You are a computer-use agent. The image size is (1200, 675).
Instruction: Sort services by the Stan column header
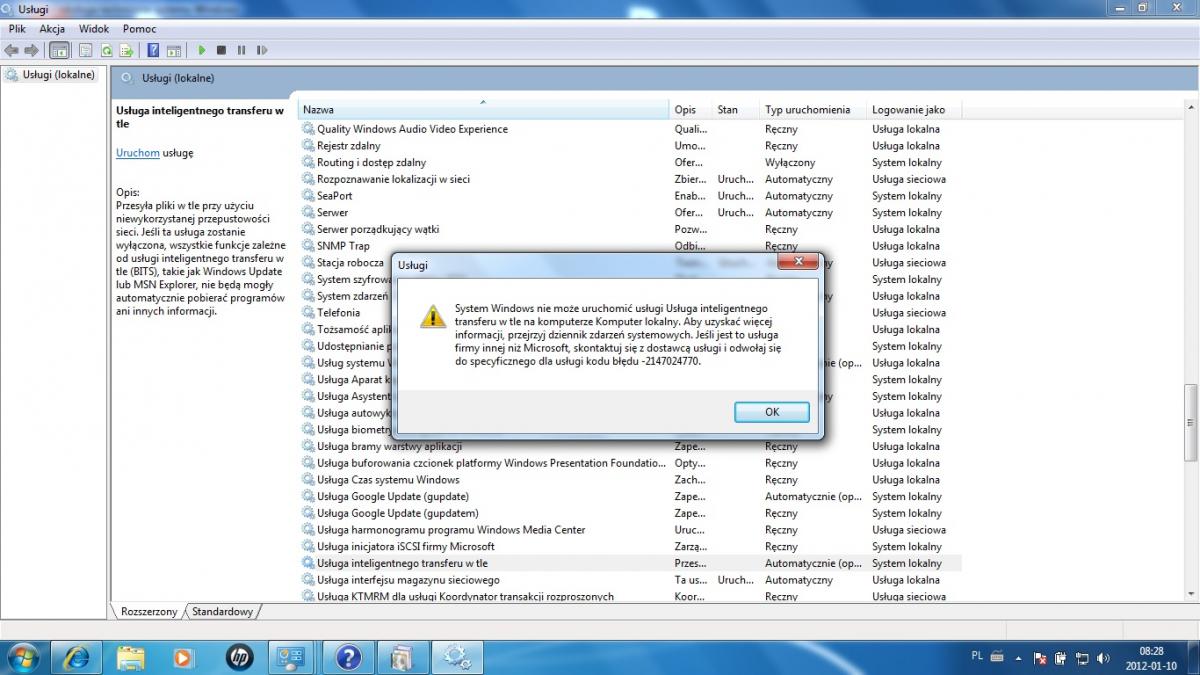pyautogui.click(x=736, y=109)
